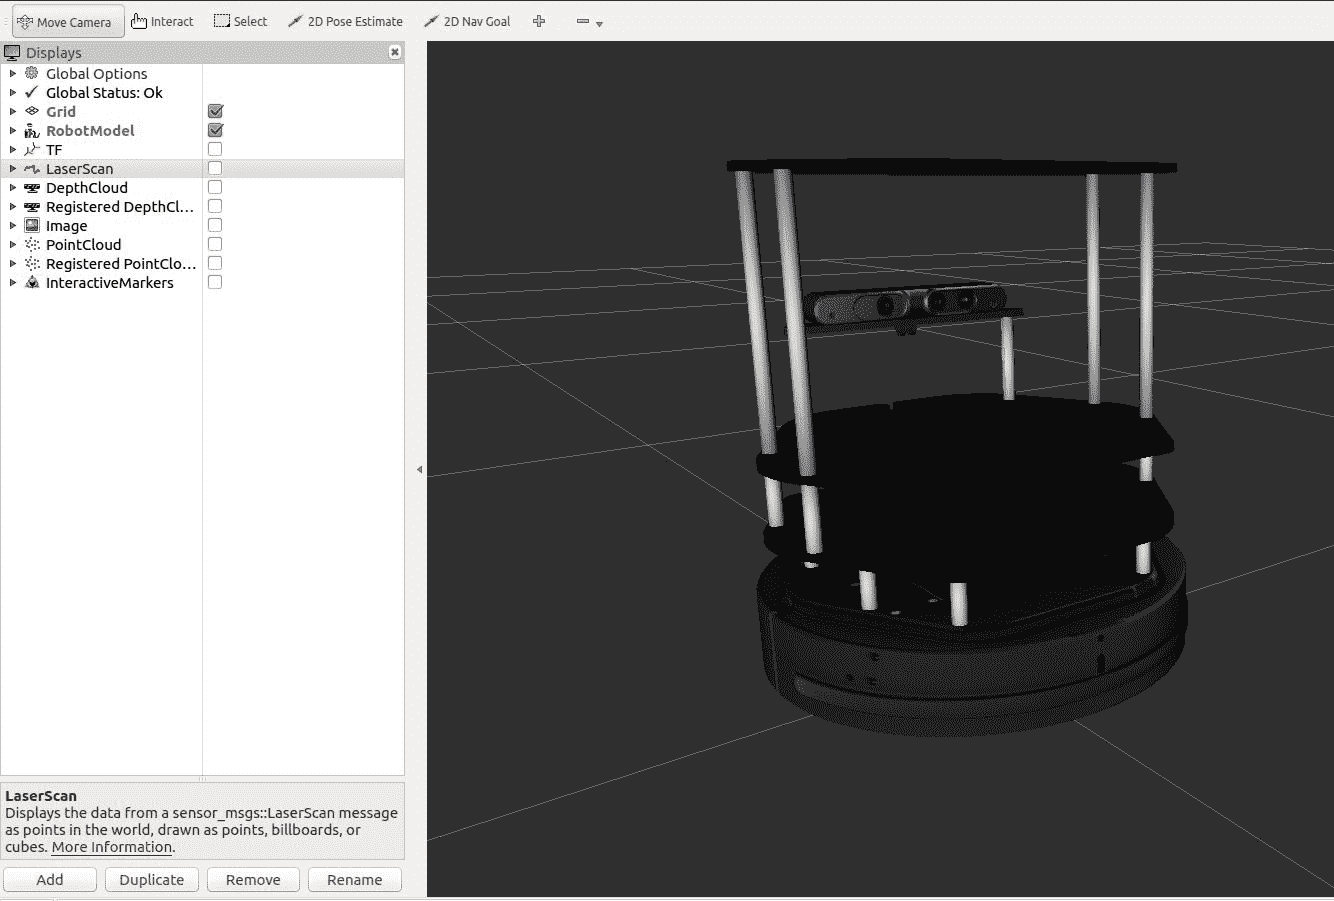The image size is (1334, 901).
Task: Collapse the left panel using splitter arrow
Action: tap(419, 469)
